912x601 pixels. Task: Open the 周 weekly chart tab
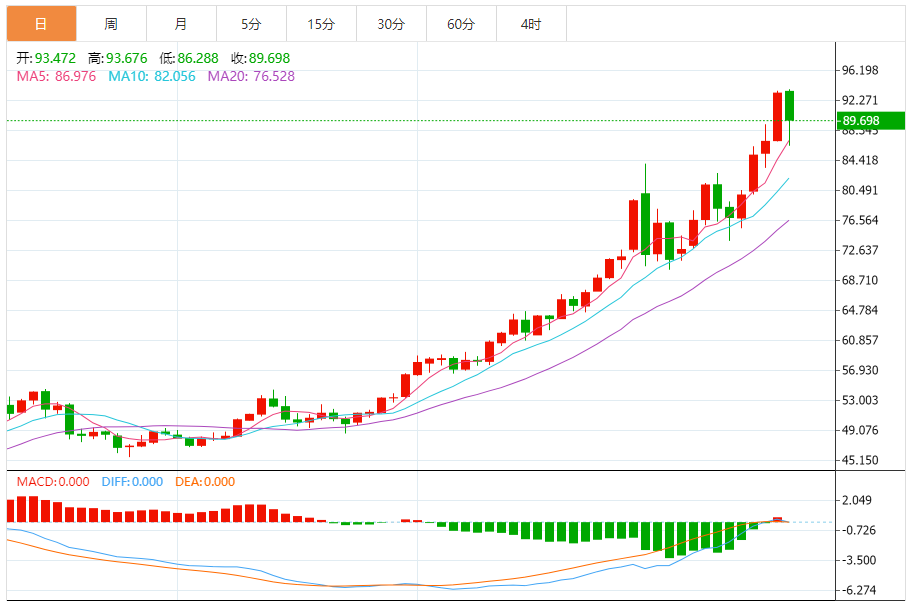pyautogui.click(x=111, y=24)
